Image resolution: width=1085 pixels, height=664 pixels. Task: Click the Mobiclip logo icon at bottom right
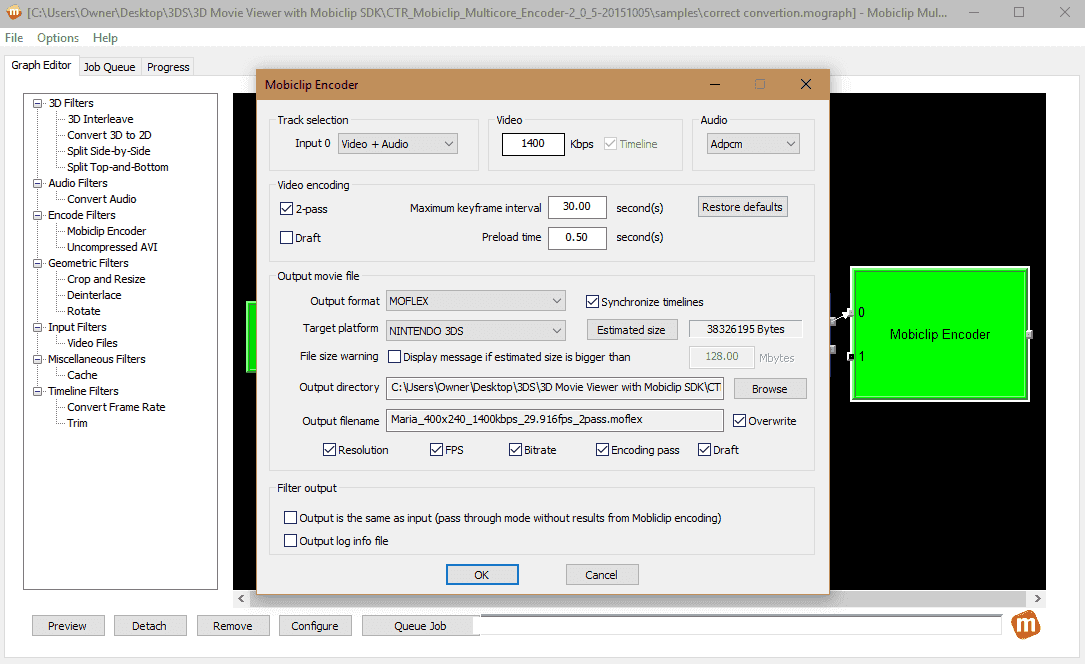pos(1025,625)
